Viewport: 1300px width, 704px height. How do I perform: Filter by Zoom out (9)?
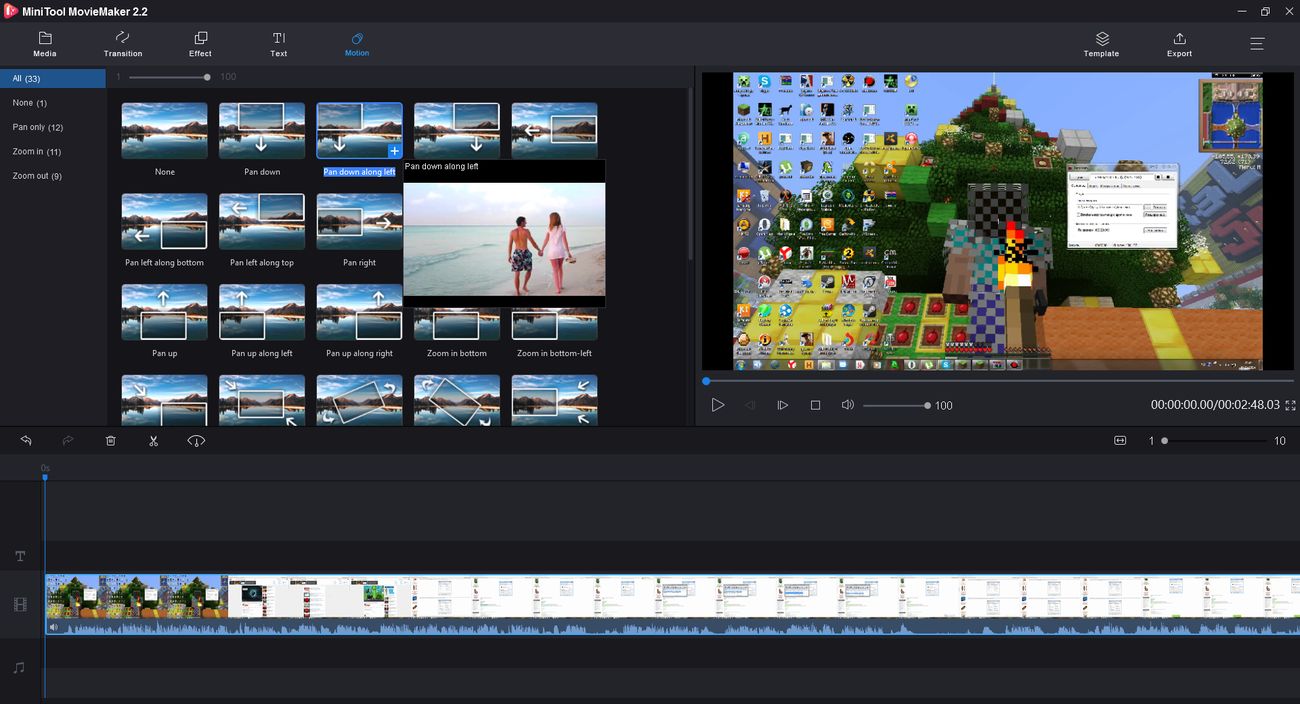pos(53,176)
